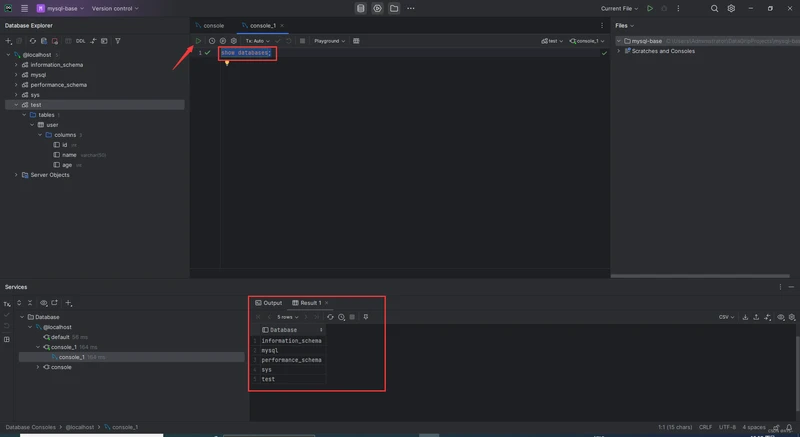
Task: Expand Scratches and Consoles in Files
Action: 619,51
